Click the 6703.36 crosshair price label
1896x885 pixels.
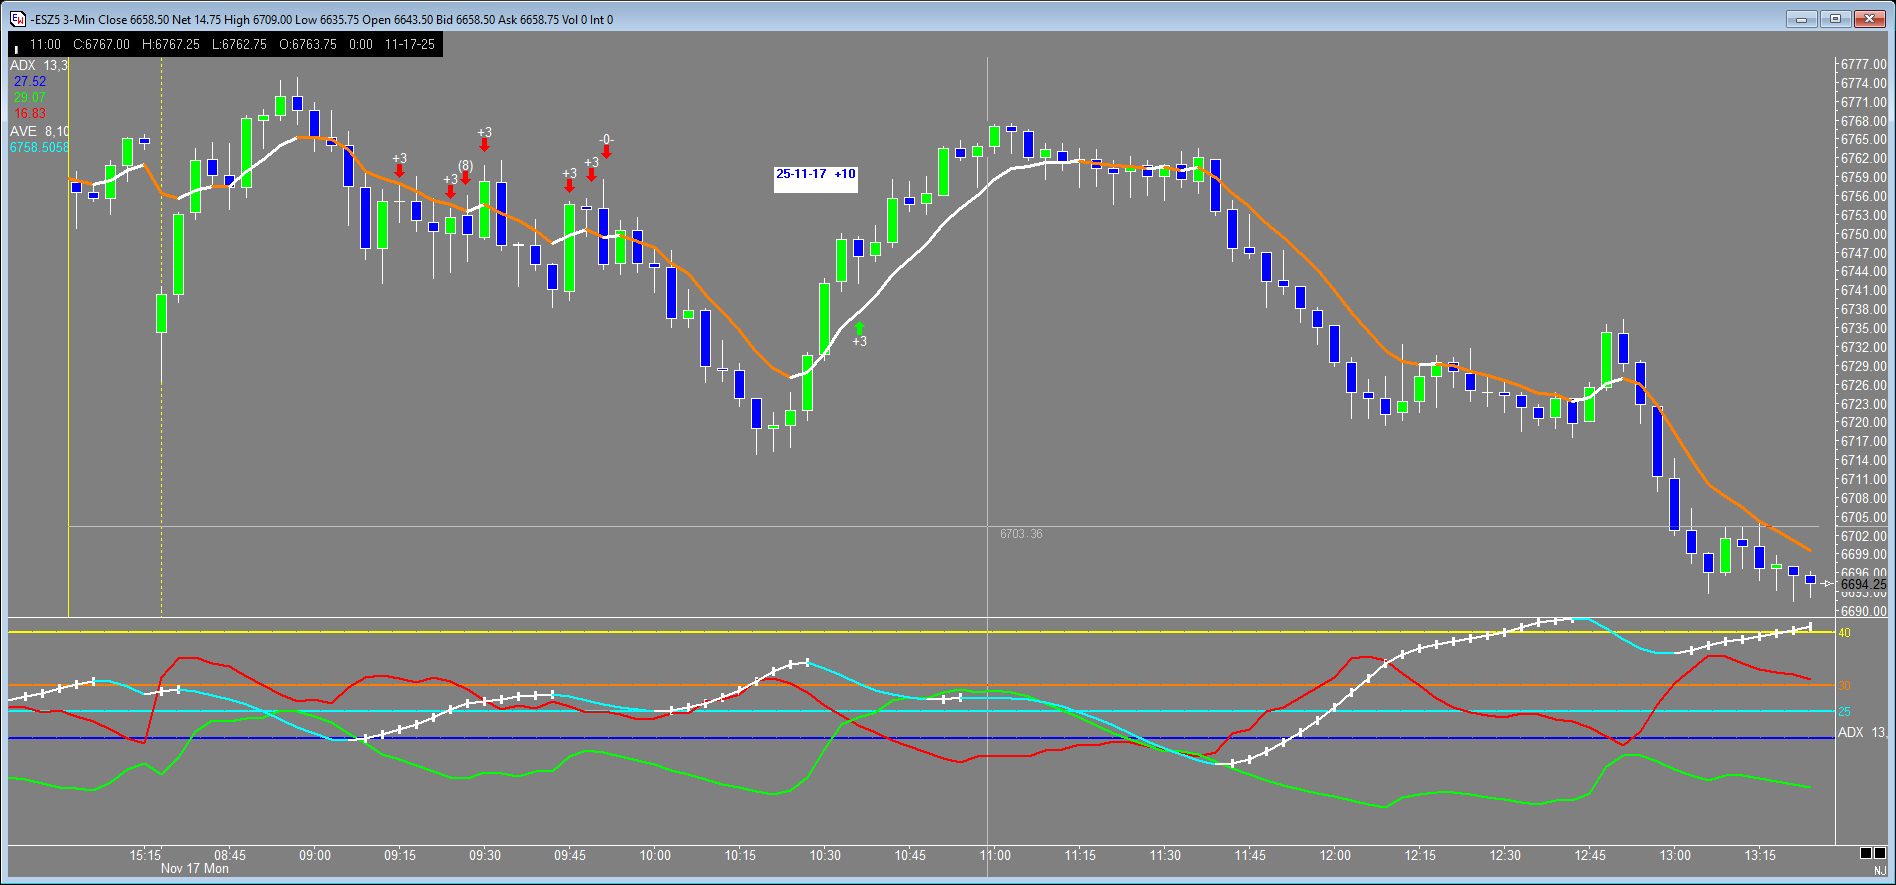pos(1021,534)
